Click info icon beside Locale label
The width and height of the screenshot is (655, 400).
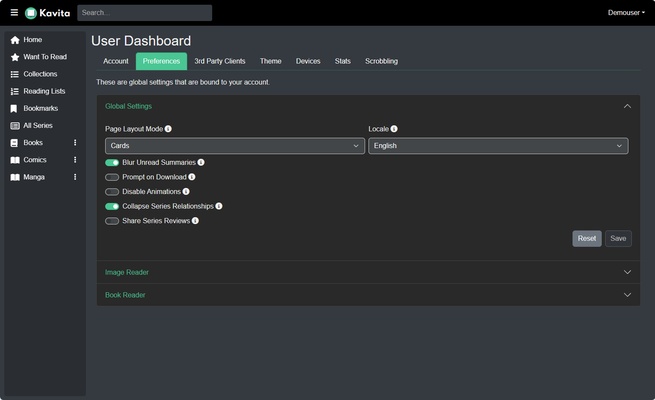point(394,129)
